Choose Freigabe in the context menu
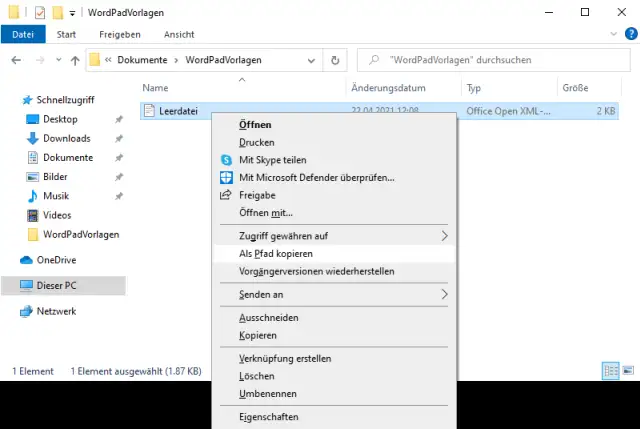640x429 pixels. 334,195
